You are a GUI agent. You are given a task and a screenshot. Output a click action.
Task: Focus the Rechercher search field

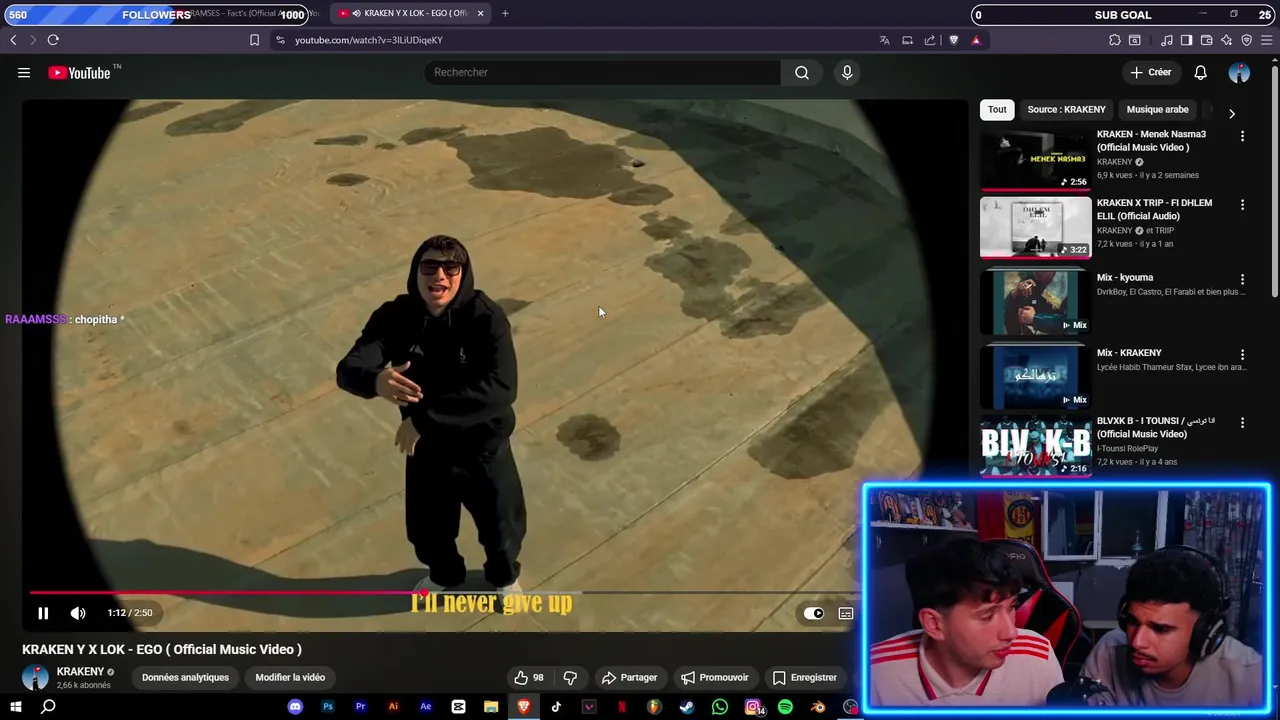(x=603, y=72)
